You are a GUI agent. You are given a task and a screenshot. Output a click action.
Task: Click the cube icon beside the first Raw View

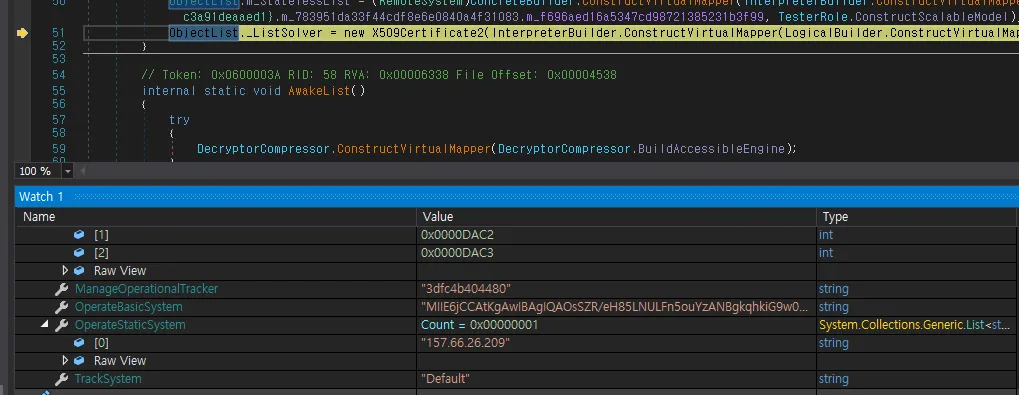coord(79,270)
